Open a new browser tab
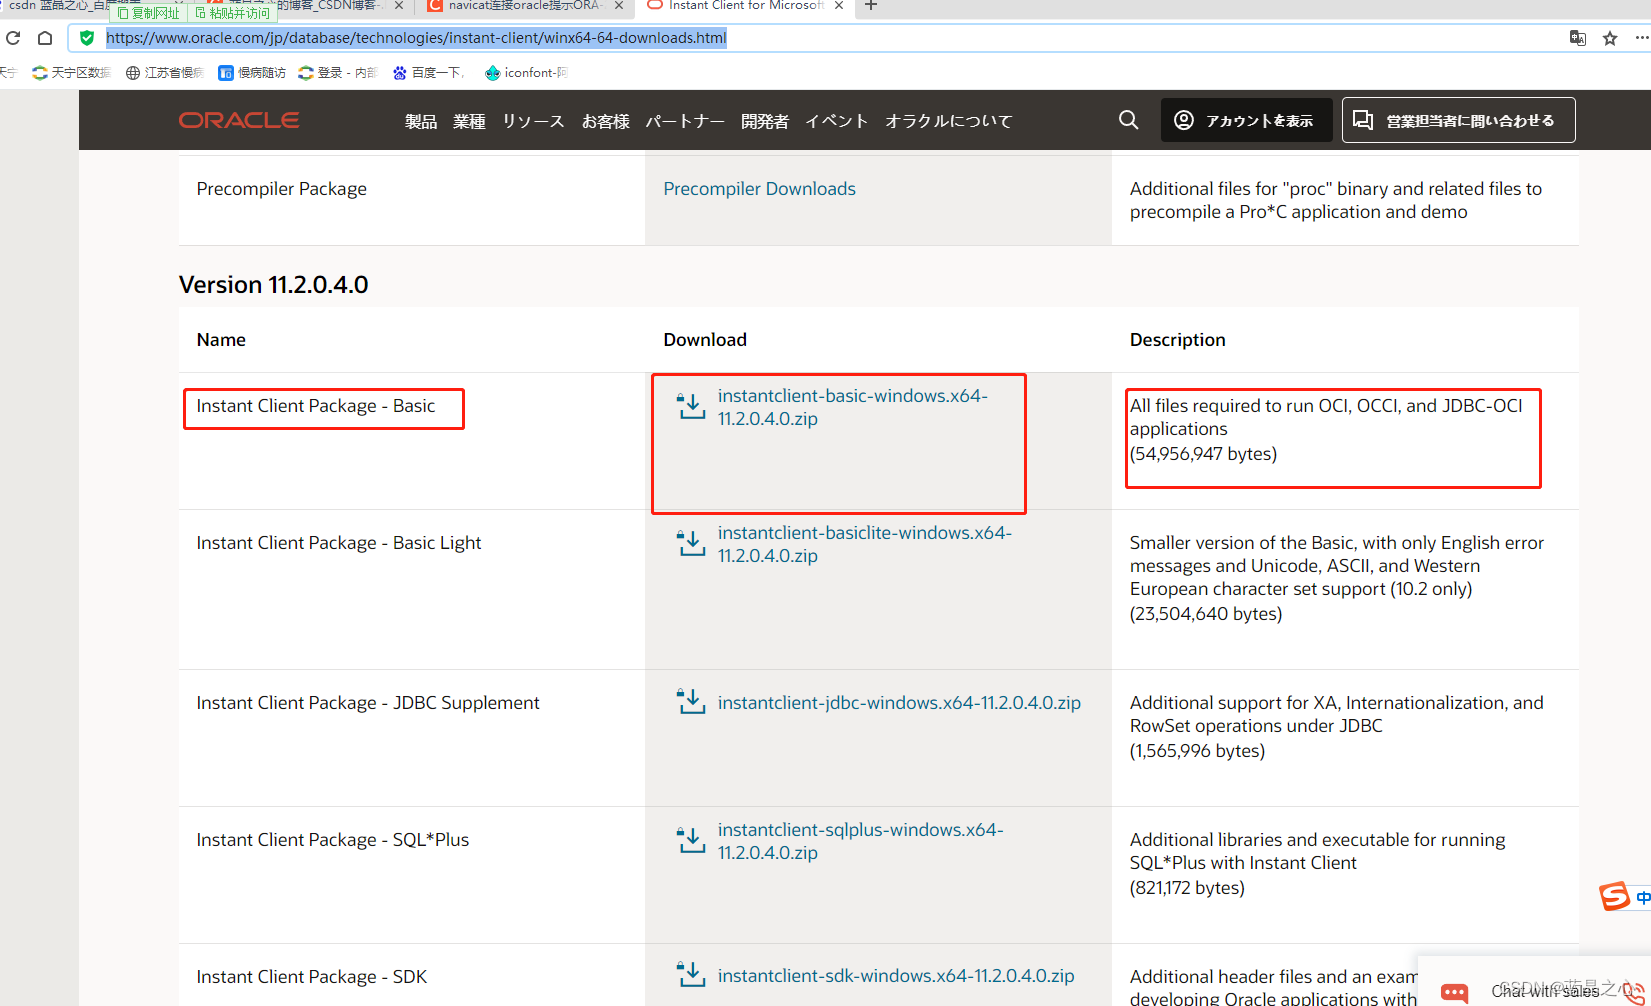Screen dimensions: 1651x1006 [871, 6]
